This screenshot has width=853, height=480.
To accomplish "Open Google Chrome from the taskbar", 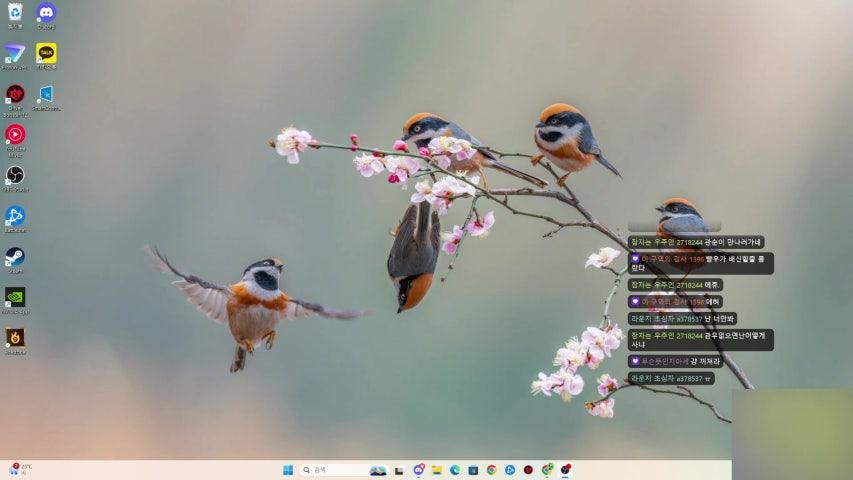I will pyautogui.click(x=491, y=470).
